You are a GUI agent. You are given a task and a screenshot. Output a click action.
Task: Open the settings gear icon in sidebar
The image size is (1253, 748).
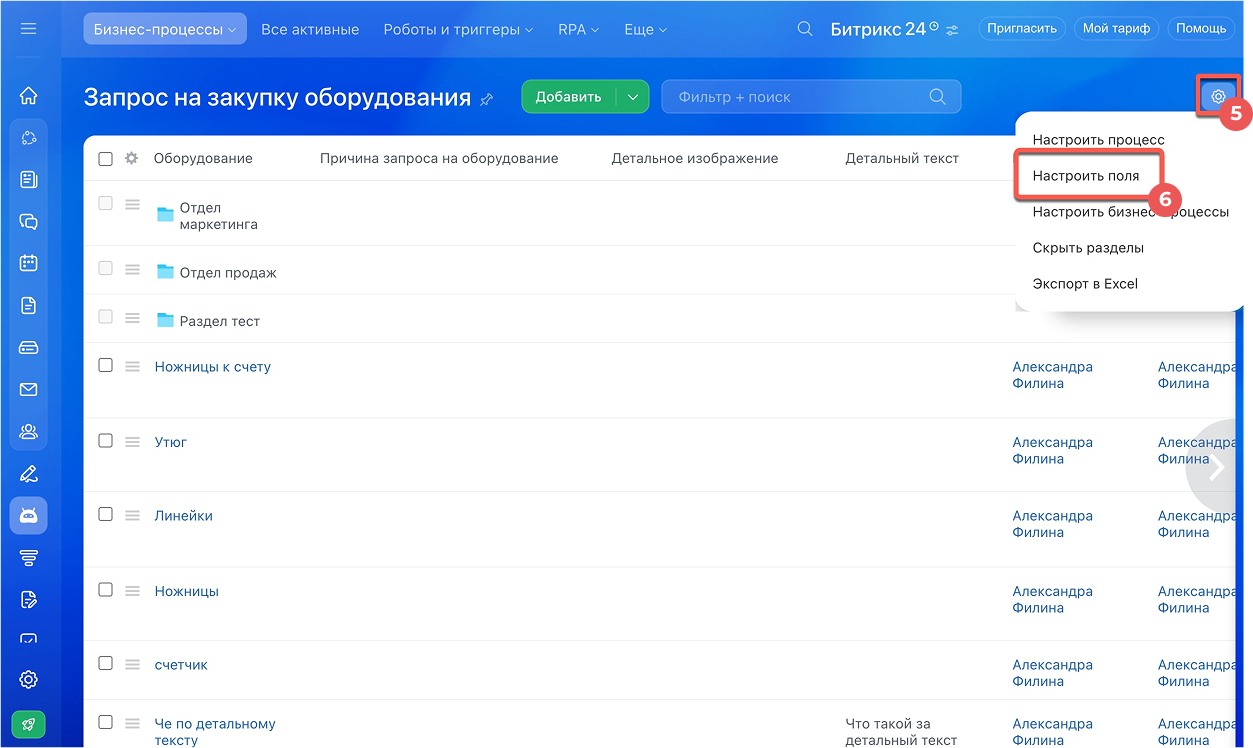[28, 680]
